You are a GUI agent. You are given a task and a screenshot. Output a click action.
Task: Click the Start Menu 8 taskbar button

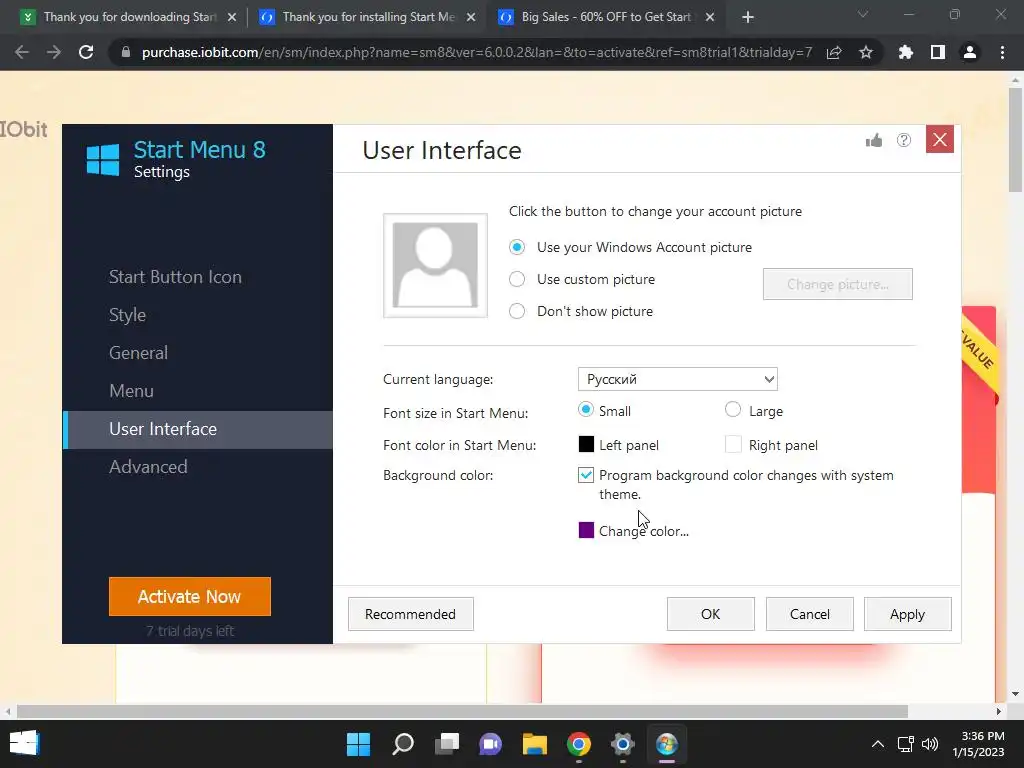[24, 743]
